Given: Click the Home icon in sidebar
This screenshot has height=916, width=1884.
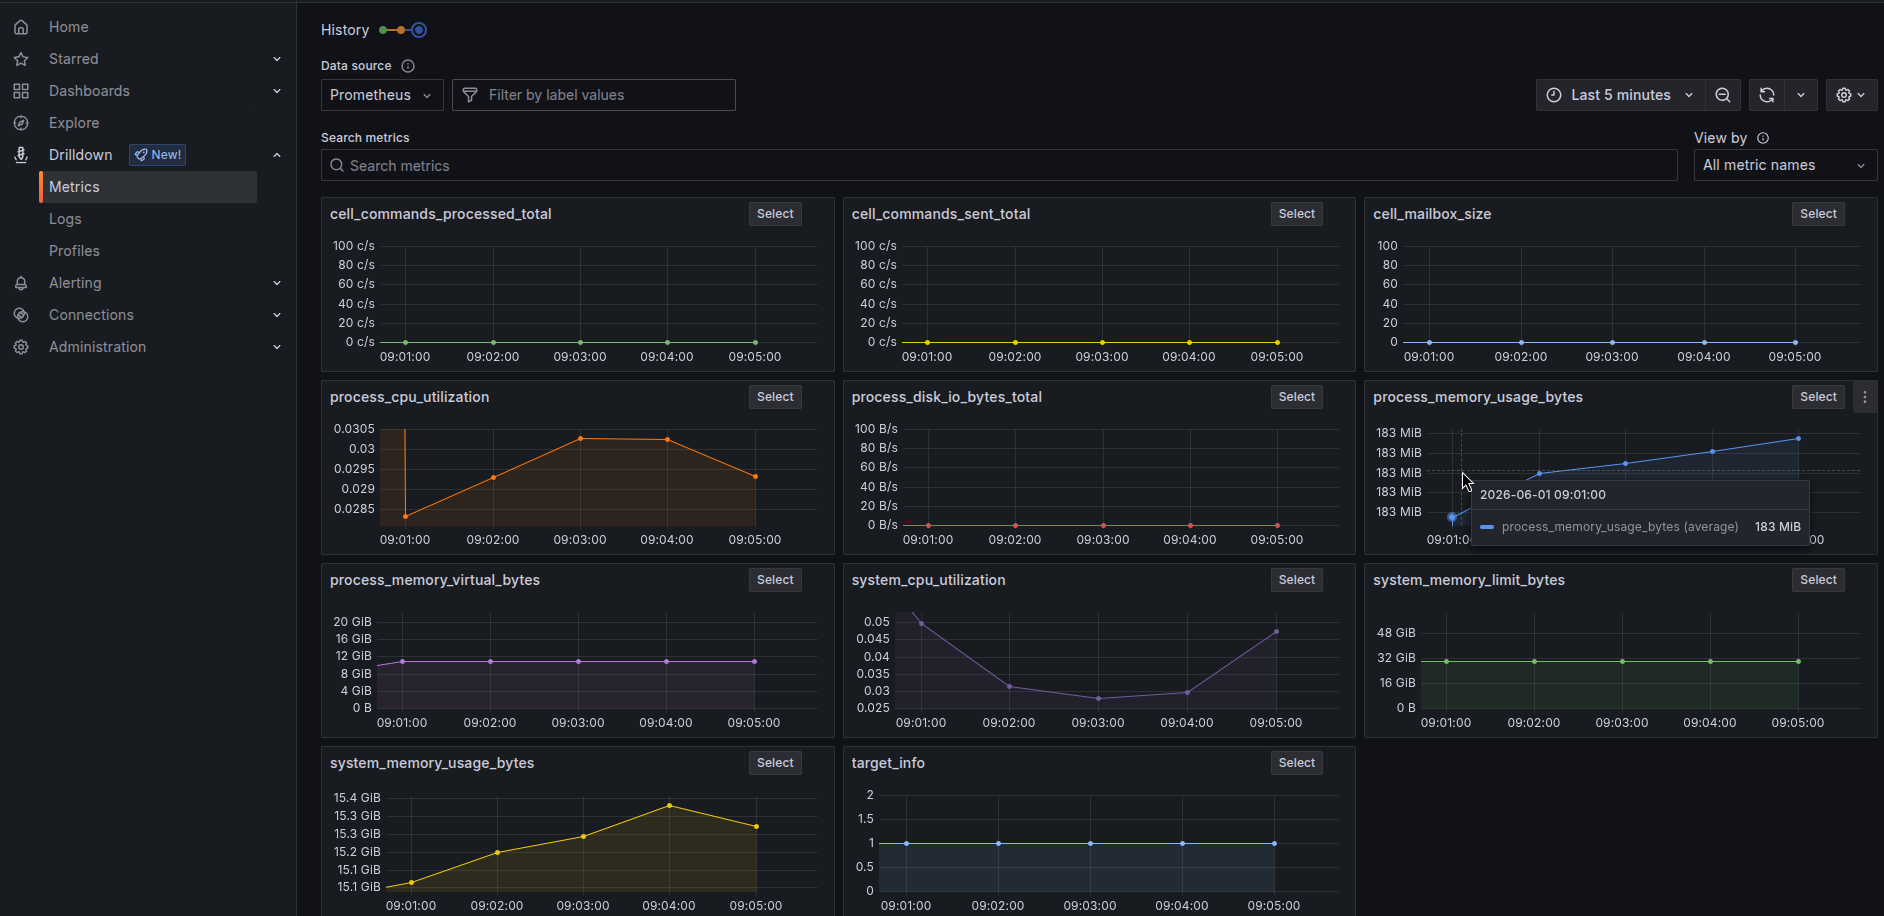Looking at the screenshot, I should pyautogui.click(x=21, y=27).
